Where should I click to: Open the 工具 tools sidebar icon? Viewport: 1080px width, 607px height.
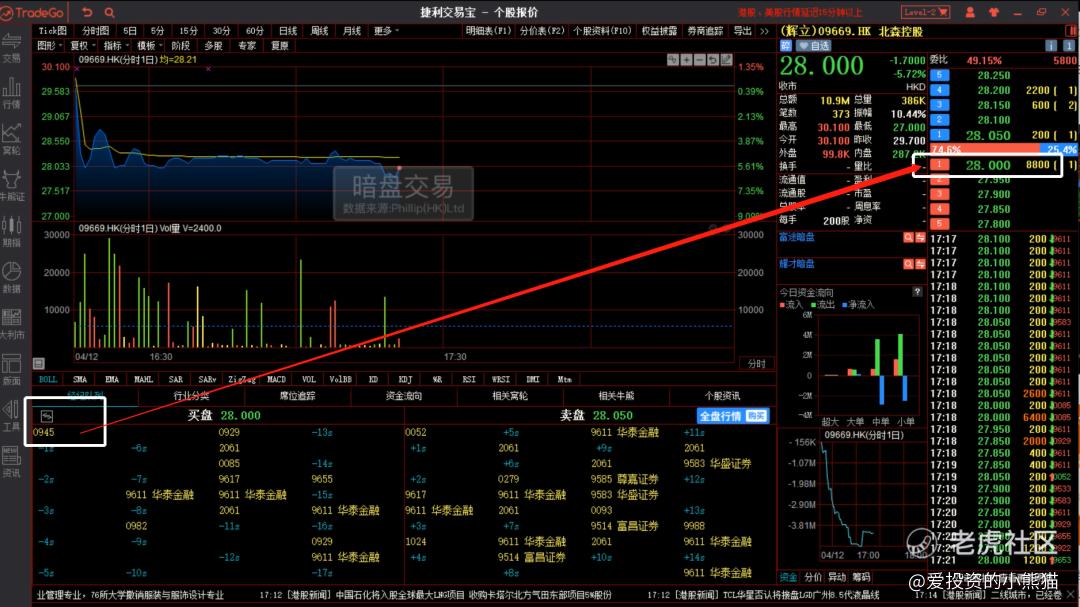[12, 415]
